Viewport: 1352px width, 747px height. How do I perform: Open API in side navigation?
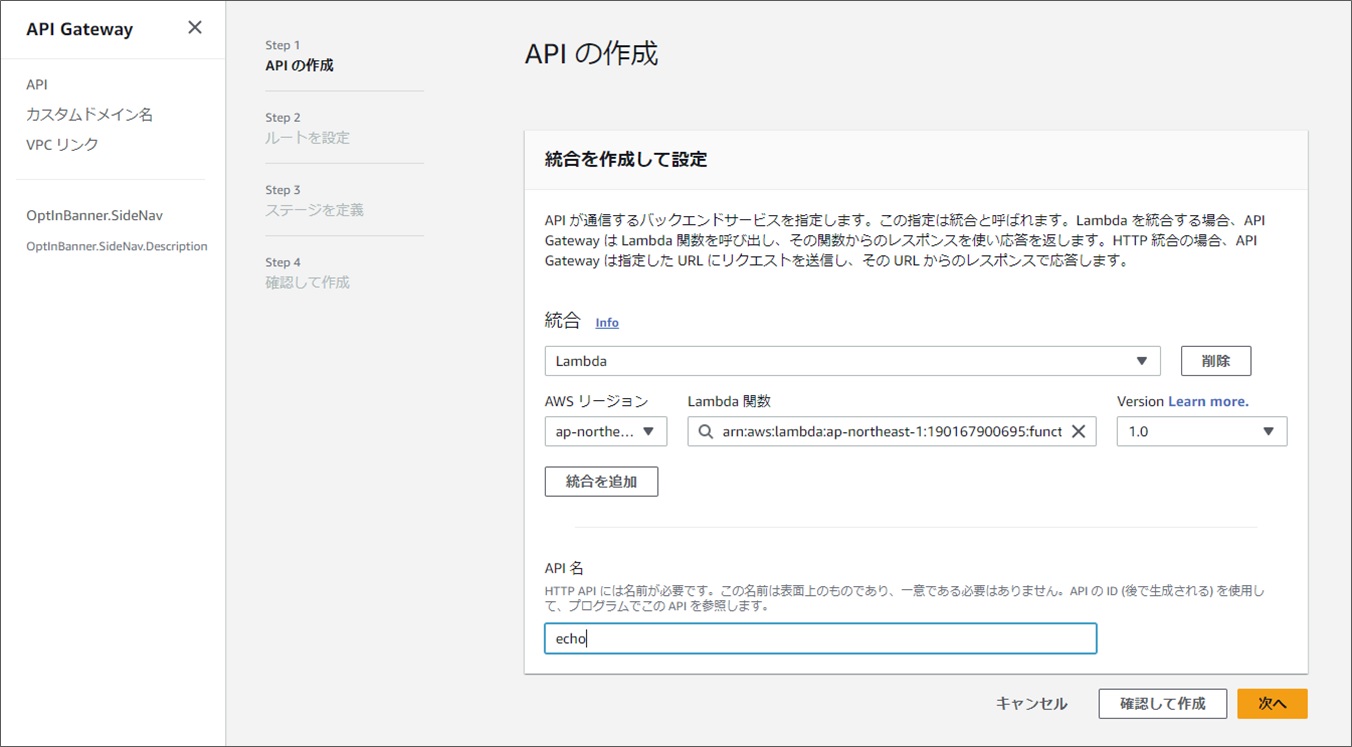(37, 85)
